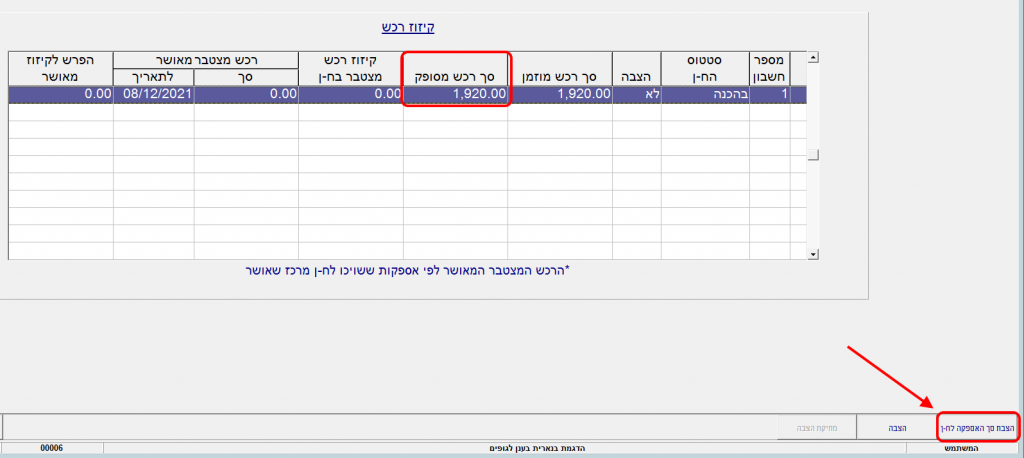Click the 'מספר חשבון' column header
The height and width of the screenshot is (458, 1024).
point(769,68)
